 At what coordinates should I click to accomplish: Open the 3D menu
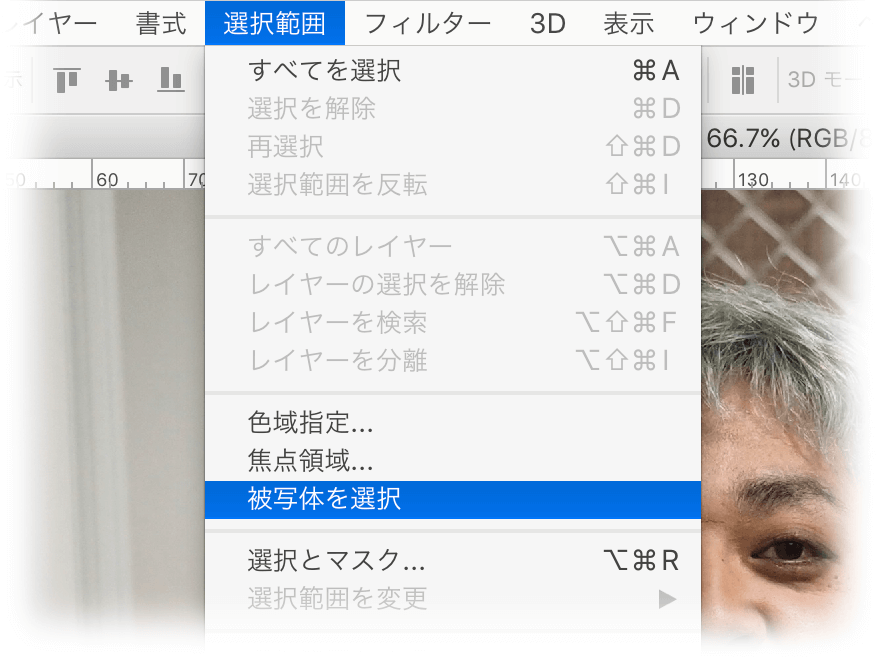[548, 23]
